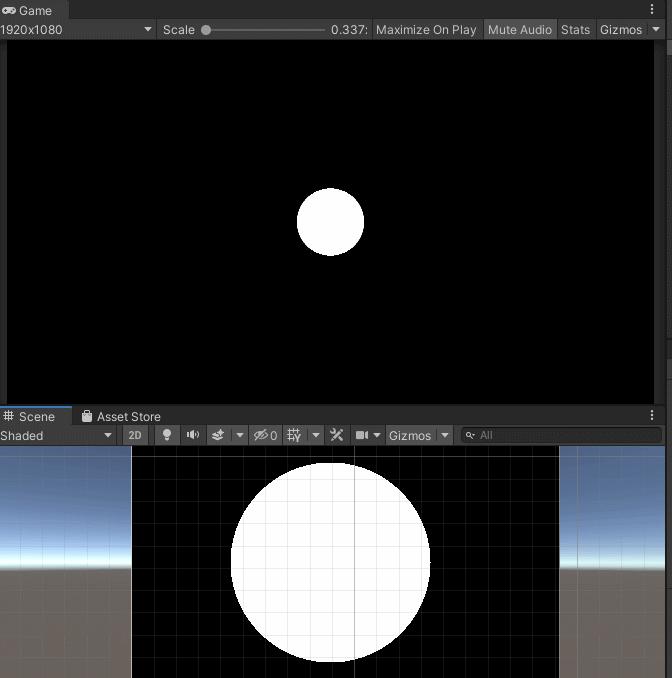Click the scene camera settings icon

(x=362, y=435)
